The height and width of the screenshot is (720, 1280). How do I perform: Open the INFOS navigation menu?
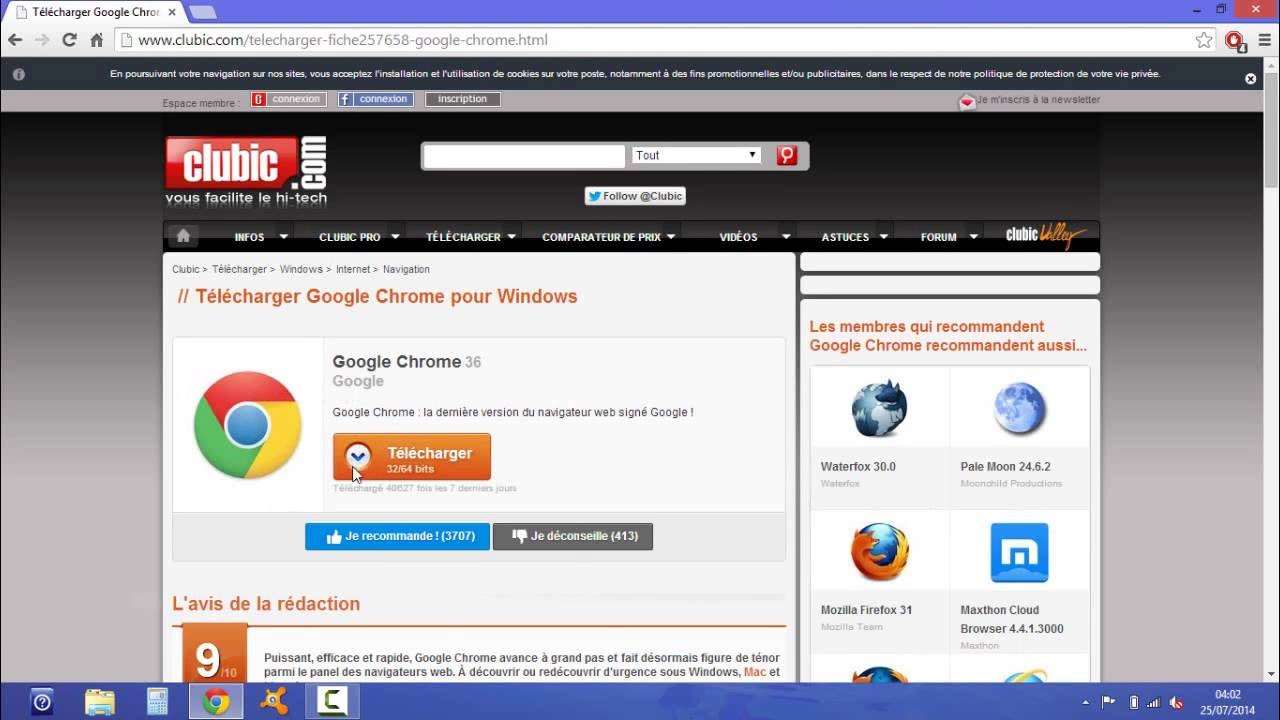click(x=250, y=237)
